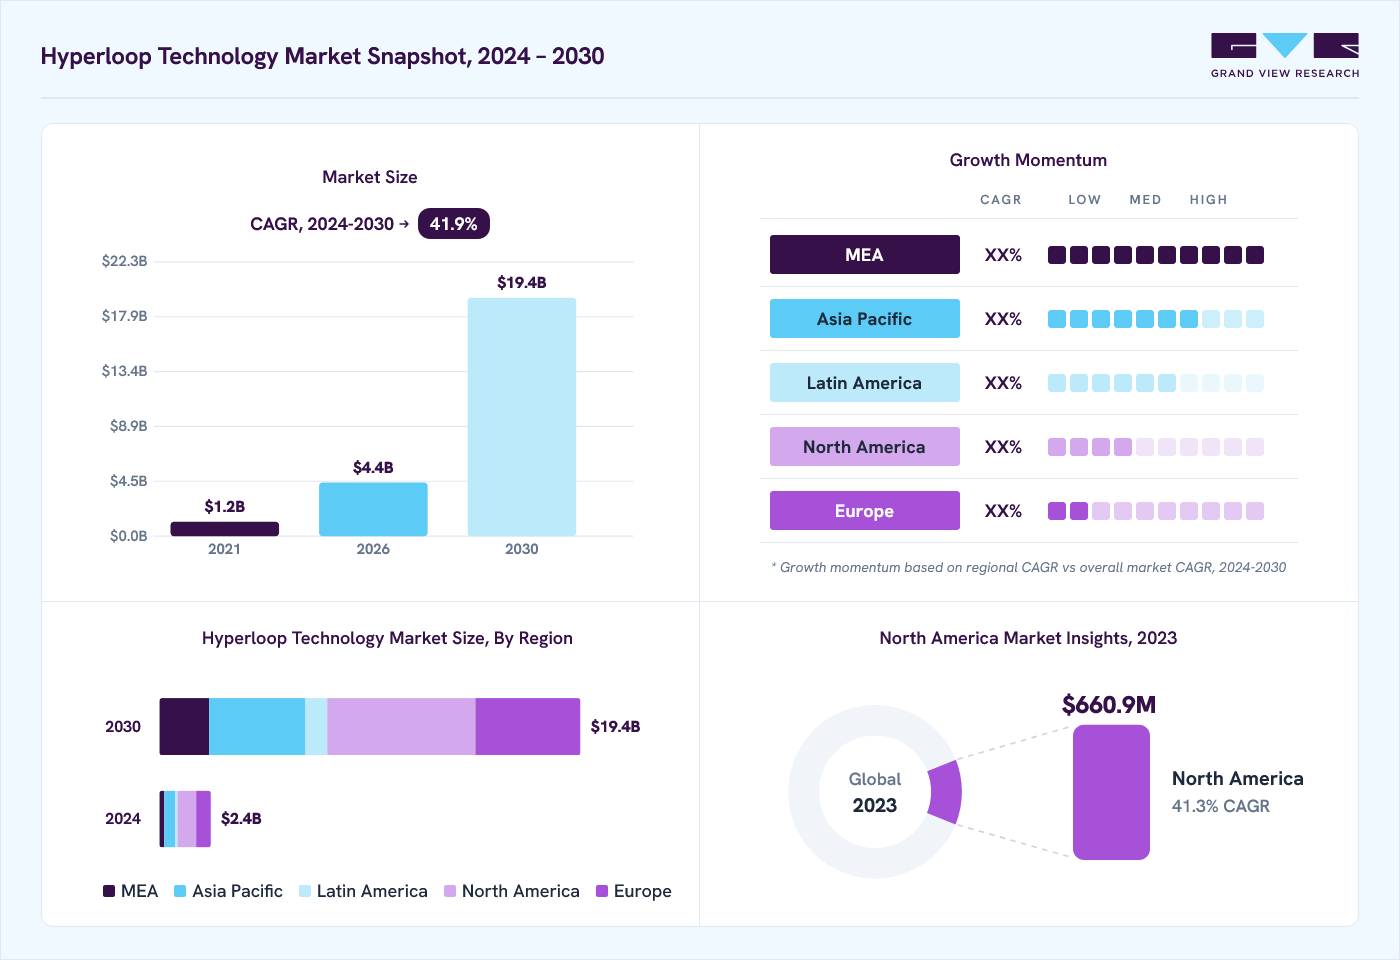Click the $1.2B label above 2021 bar
This screenshot has height=960, width=1400.
tap(224, 507)
